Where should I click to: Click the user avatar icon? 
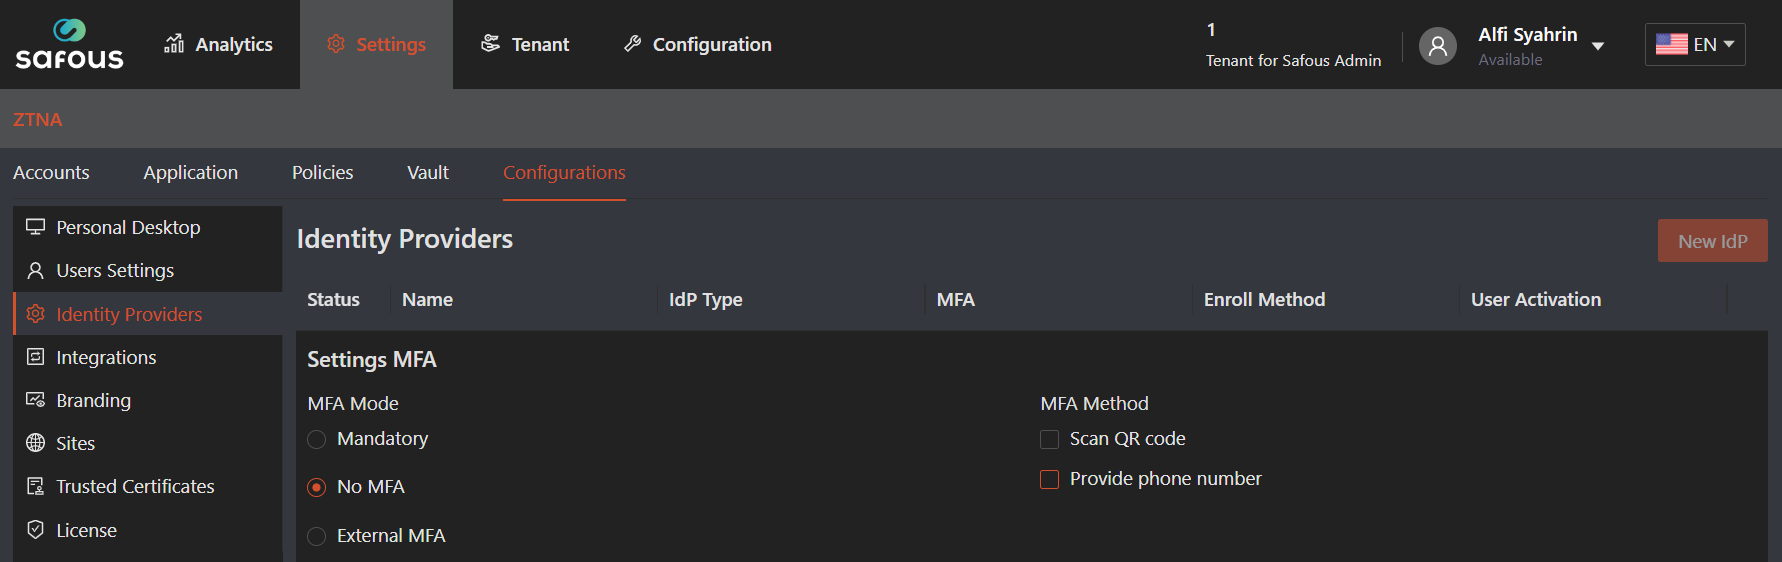pyautogui.click(x=1437, y=45)
